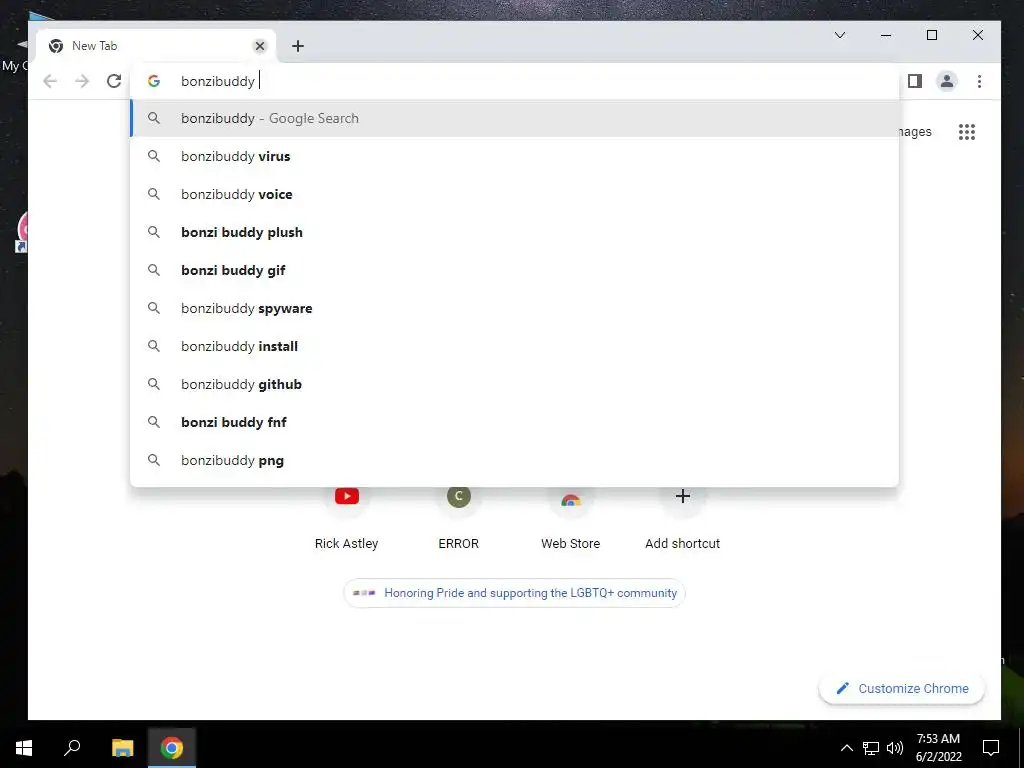Click the address bar text field
1024x768 pixels.
click(x=515, y=81)
